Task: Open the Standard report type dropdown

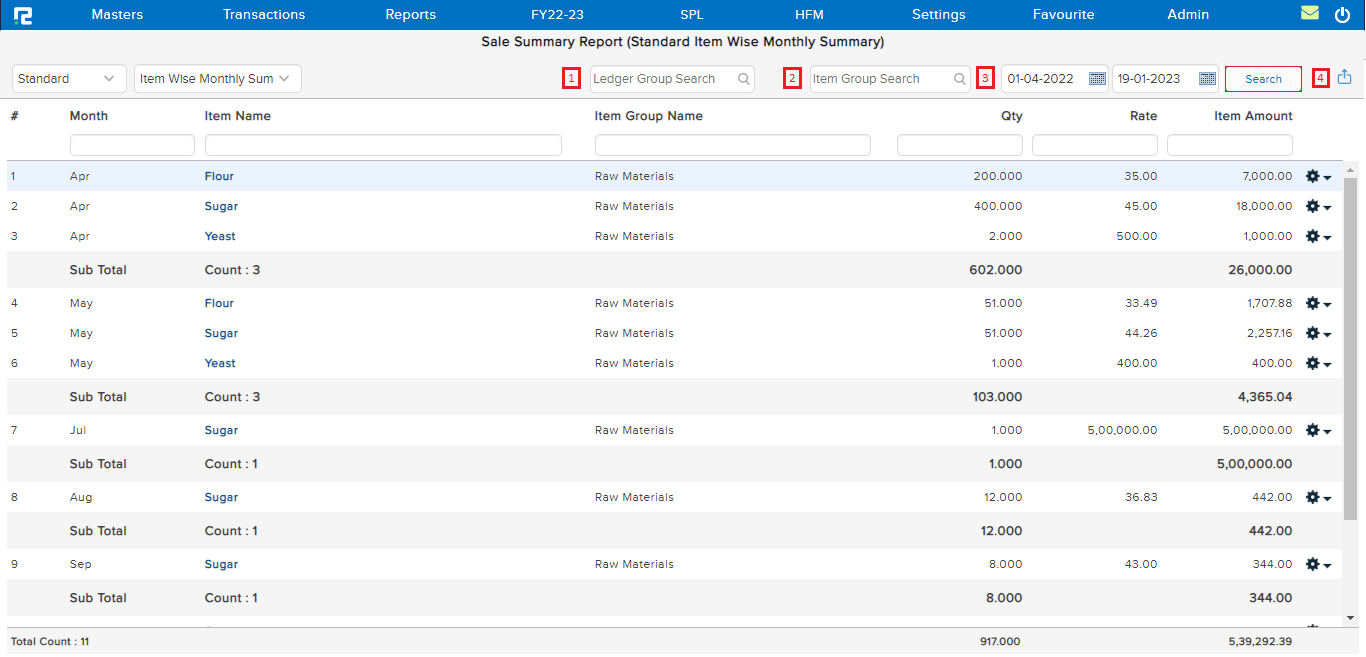Action: [x=68, y=78]
